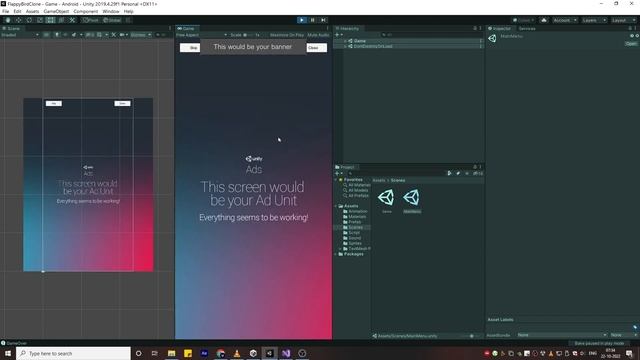This screenshot has width=640, height=360.
Task: Open the File menu
Action: (x=6, y=11)
